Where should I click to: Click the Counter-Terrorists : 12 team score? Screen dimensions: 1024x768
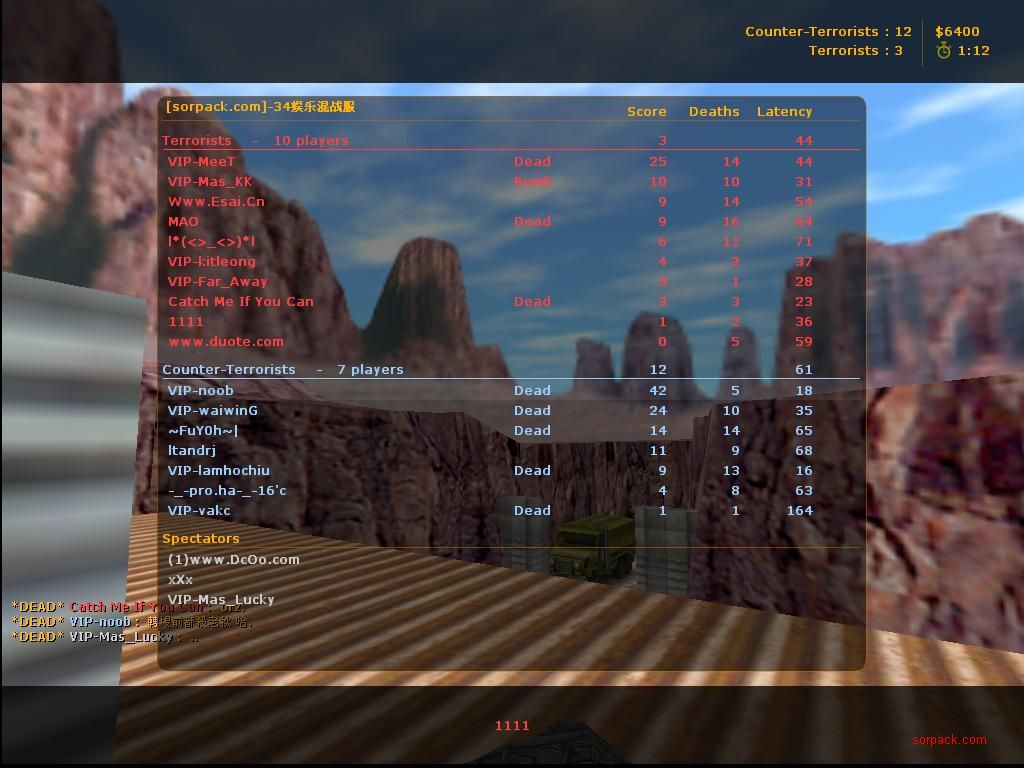tap(828, 31)
